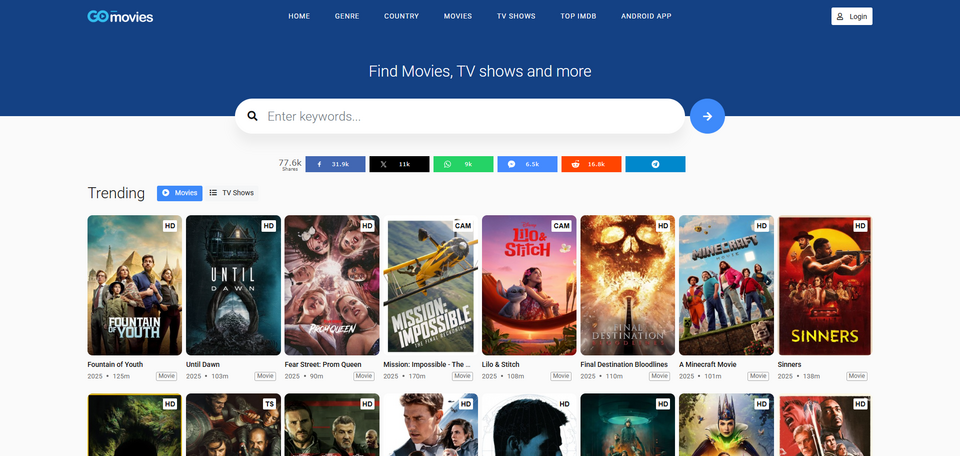Screen dimensions: 960x456
Task: Share on Facebook (31.9k)
Action: [x=336, y=164]
